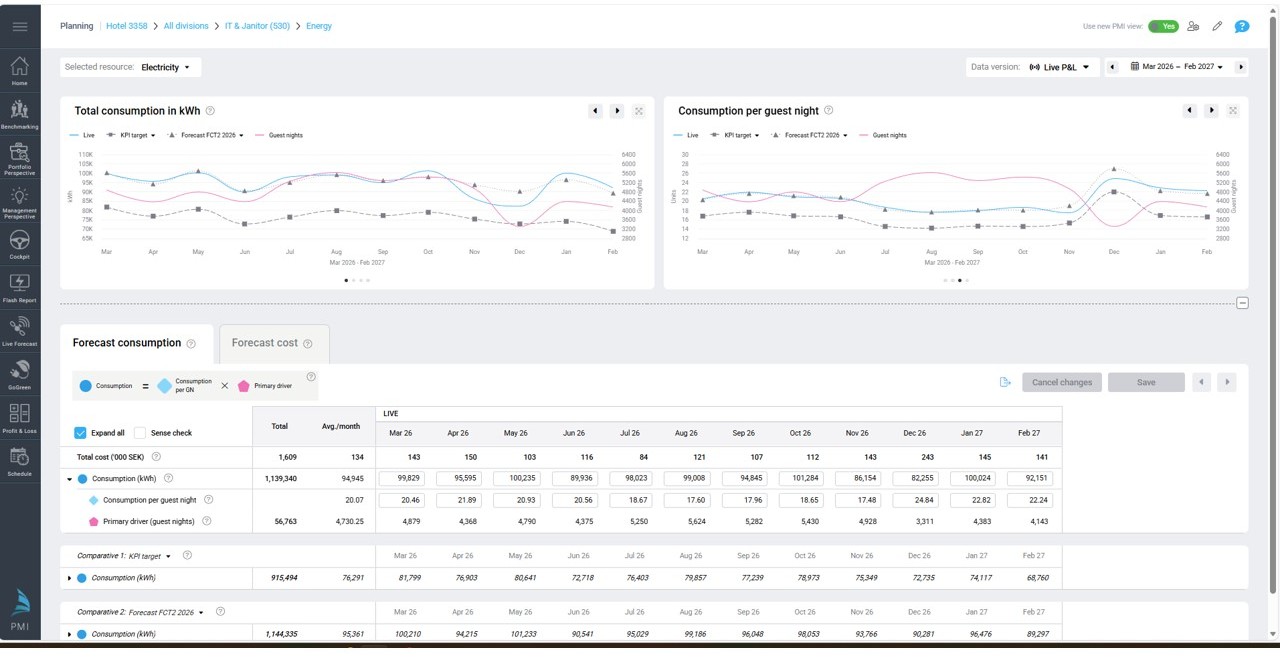
Task: Click the All divisions breadcrumb link
Action: pos(186,26)
